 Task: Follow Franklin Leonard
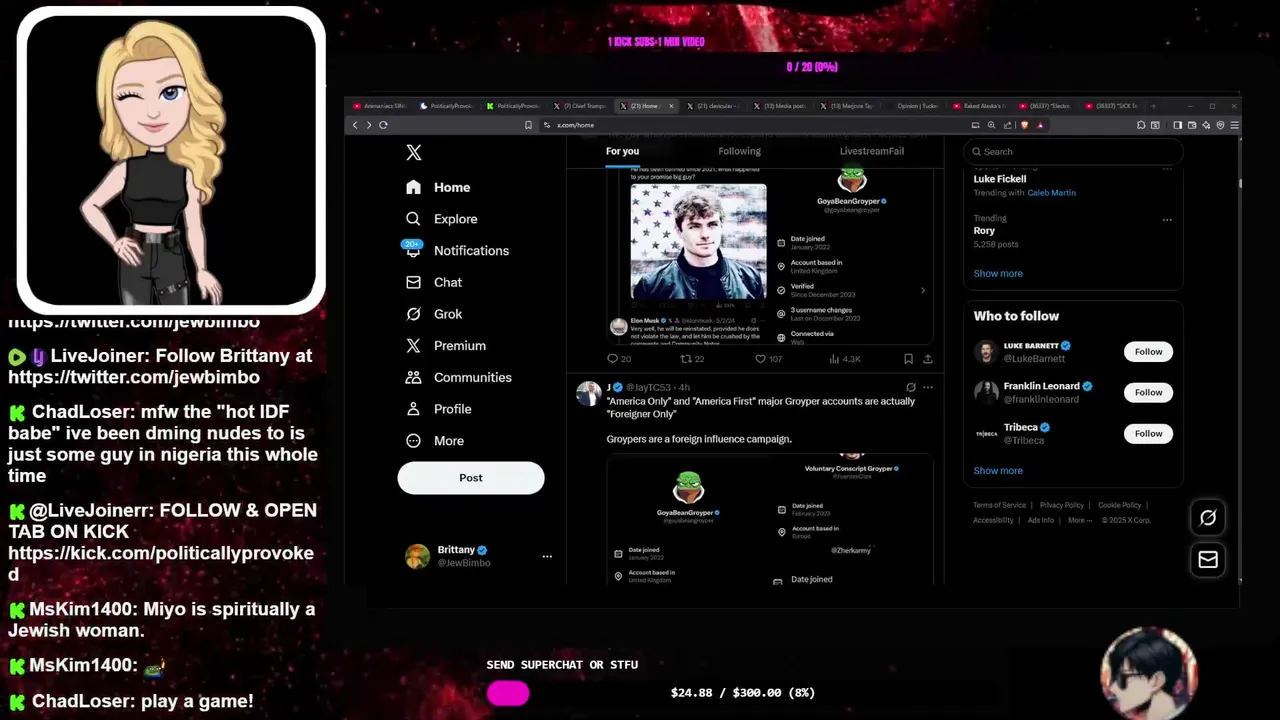point(1148,392)
